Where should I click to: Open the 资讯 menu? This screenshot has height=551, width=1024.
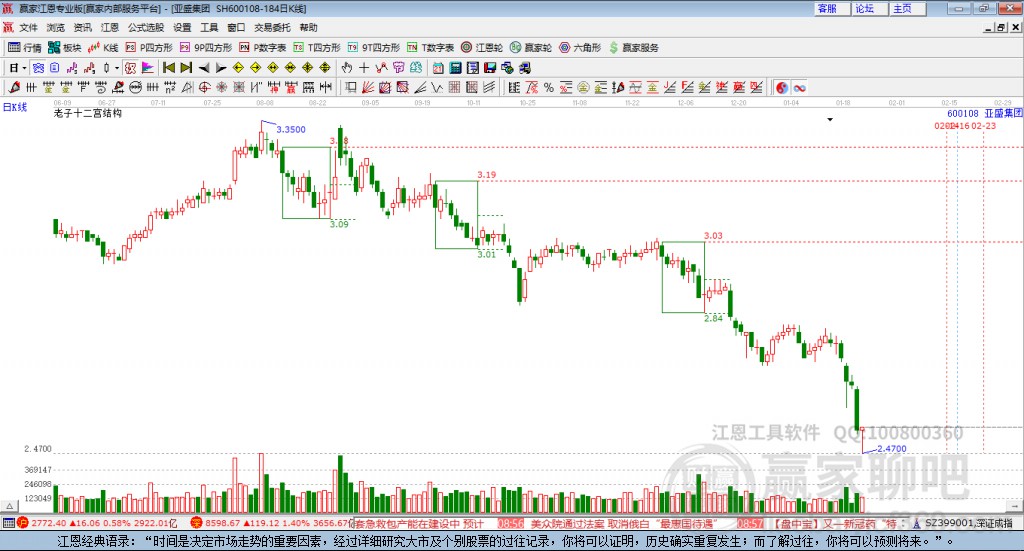point(82,27)
